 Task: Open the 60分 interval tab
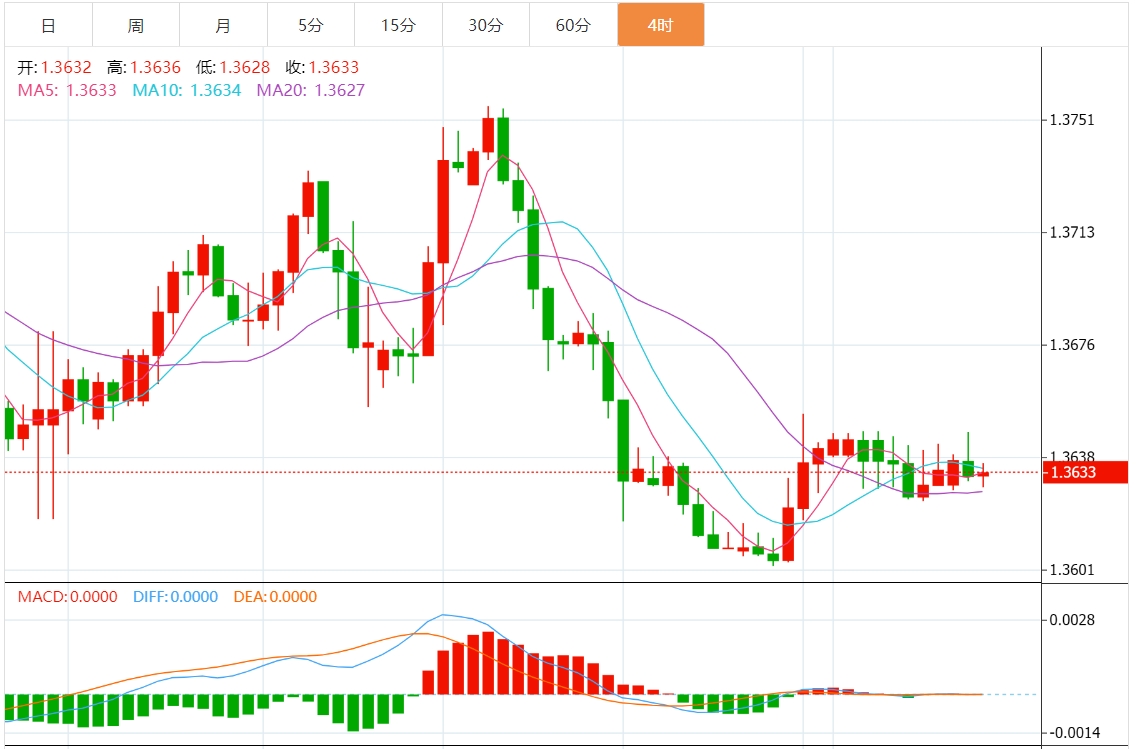(x=573, y=25)
